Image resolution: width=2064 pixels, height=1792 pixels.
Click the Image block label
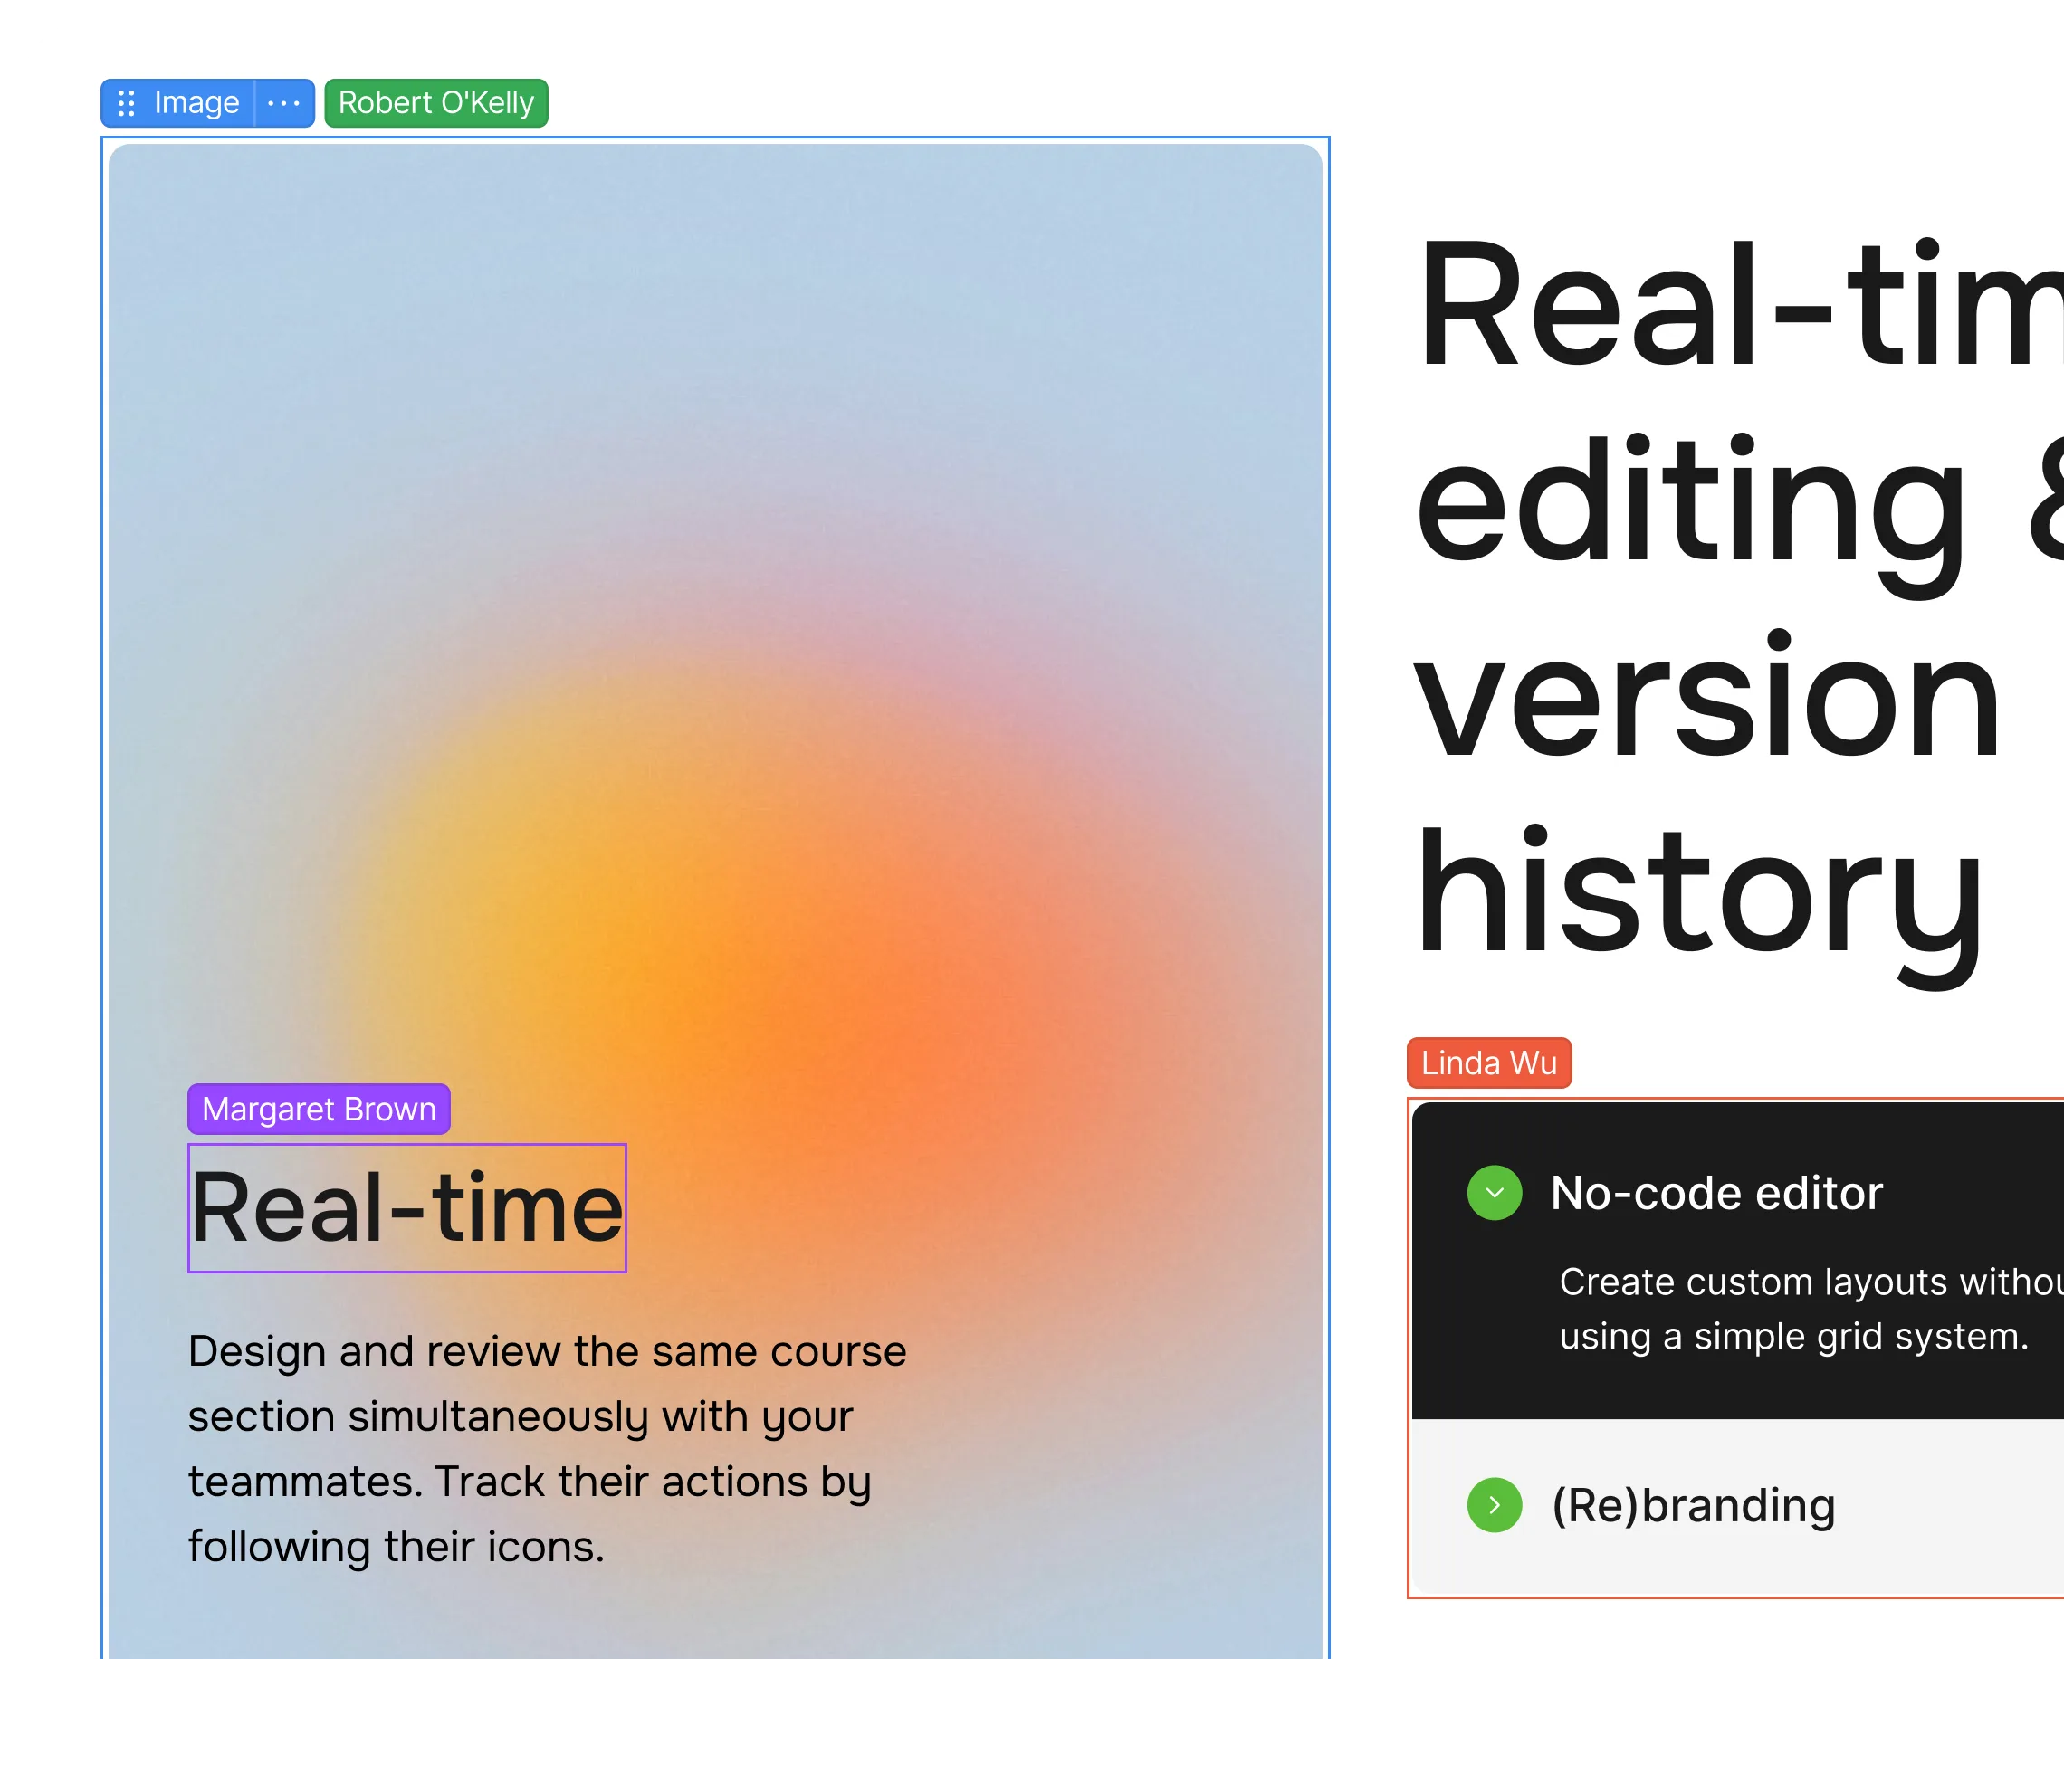196,103
